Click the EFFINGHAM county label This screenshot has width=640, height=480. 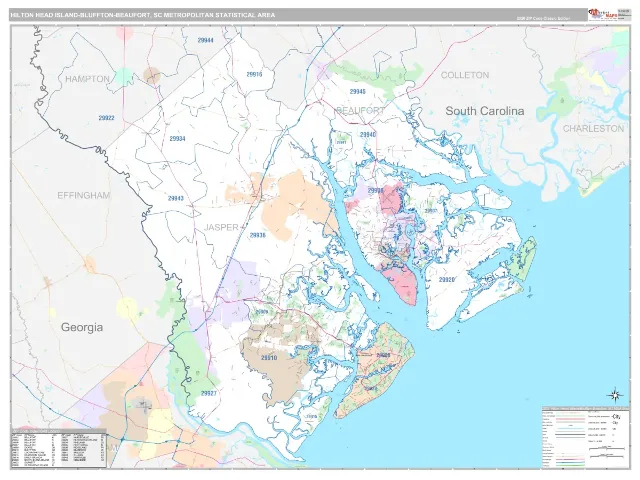tap(84, 196)
